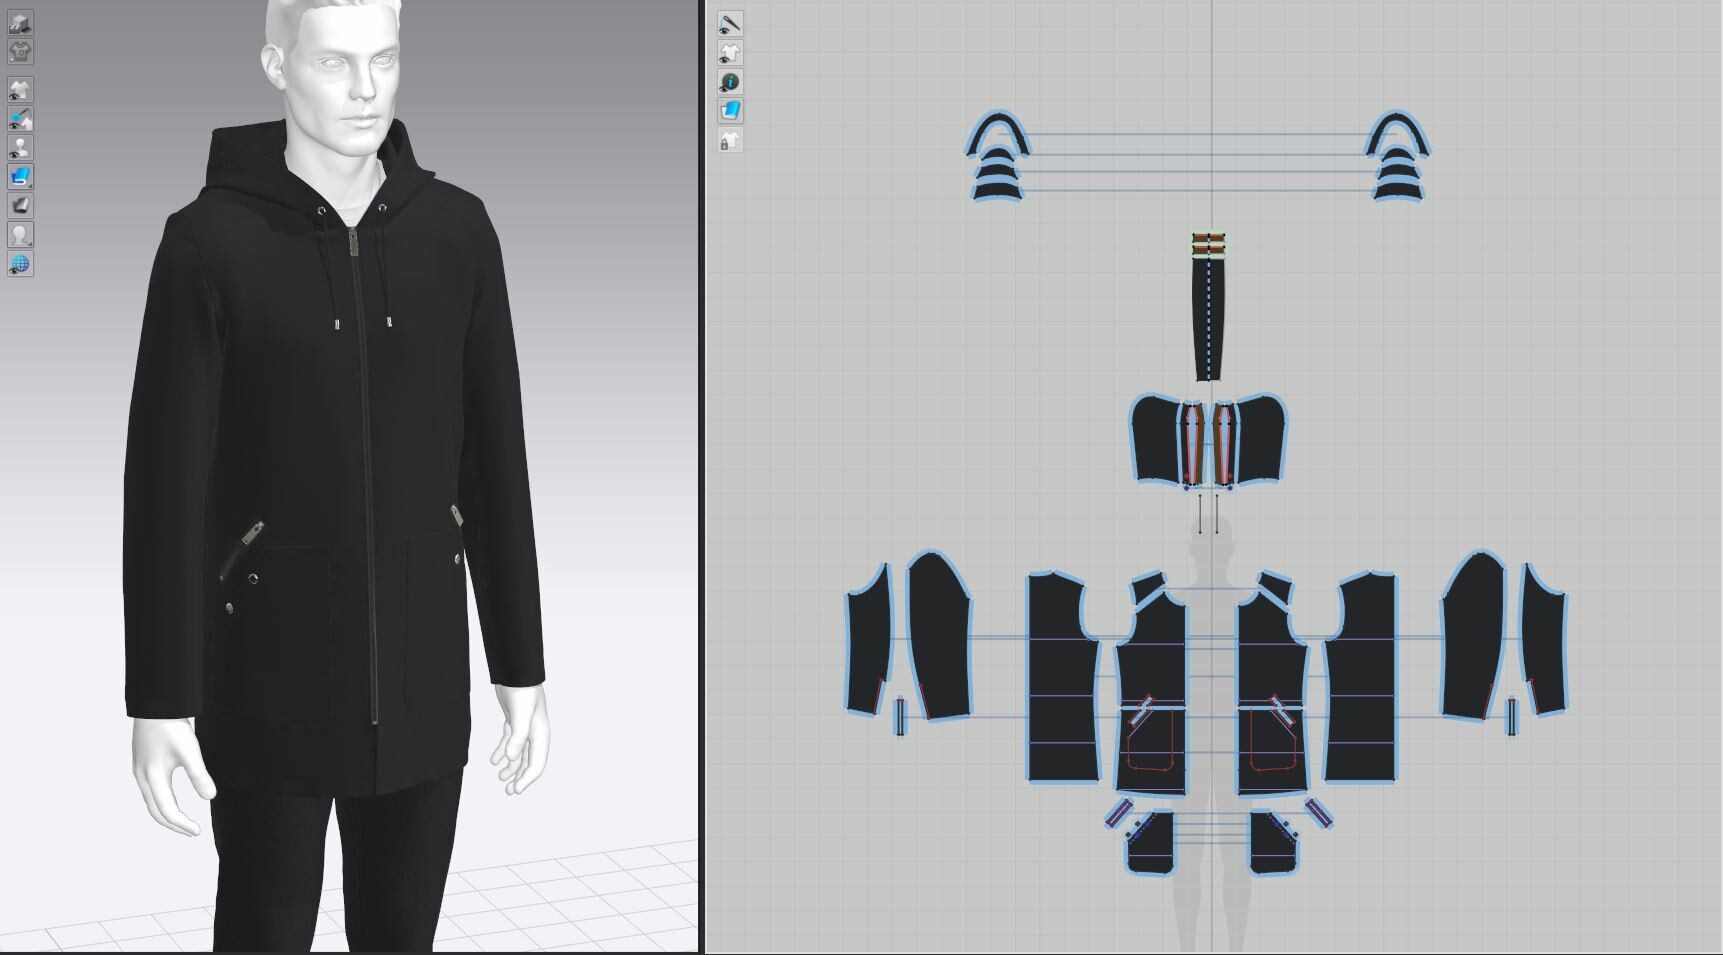The height and width of the screenshot is (955, 1723).
Task: Toggle pin visibility in the 3D toolbar
Action: 20,118
